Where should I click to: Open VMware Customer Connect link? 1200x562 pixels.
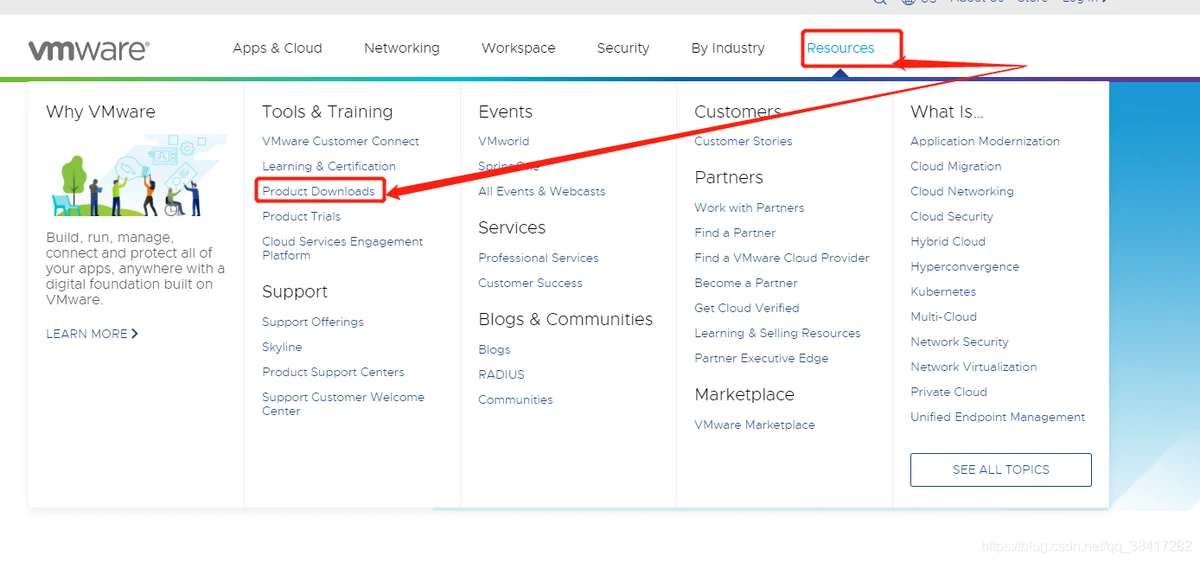tap(340, 141)
